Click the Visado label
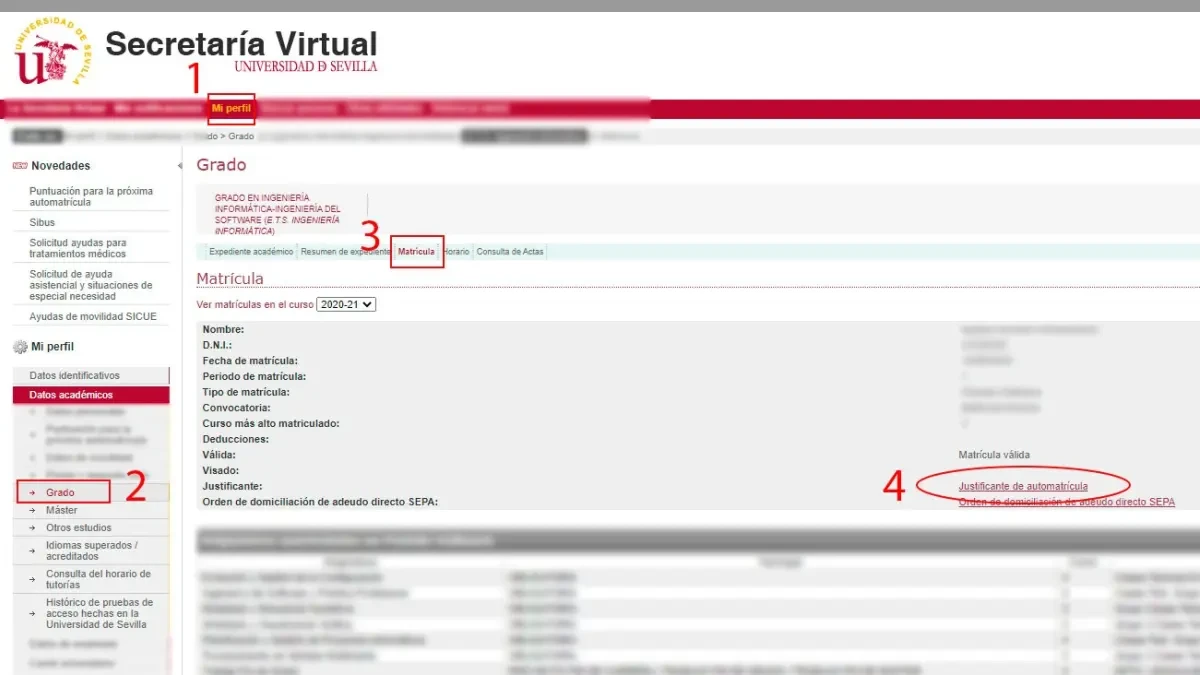 pos(221,470)
